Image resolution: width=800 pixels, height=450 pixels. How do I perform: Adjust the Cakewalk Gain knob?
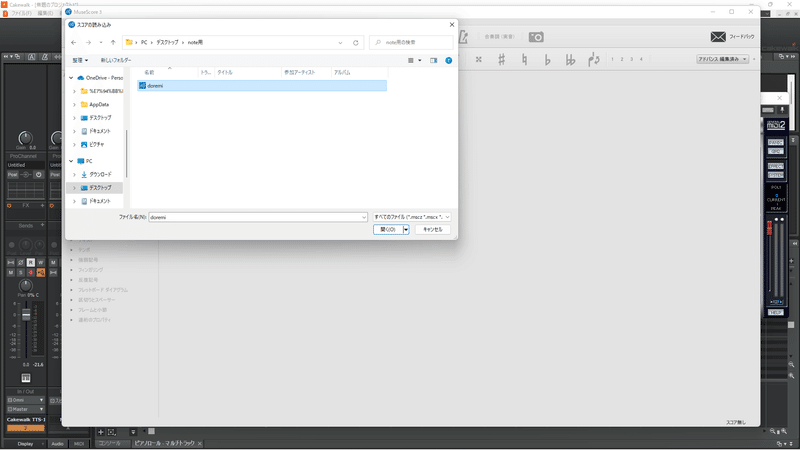25,137
